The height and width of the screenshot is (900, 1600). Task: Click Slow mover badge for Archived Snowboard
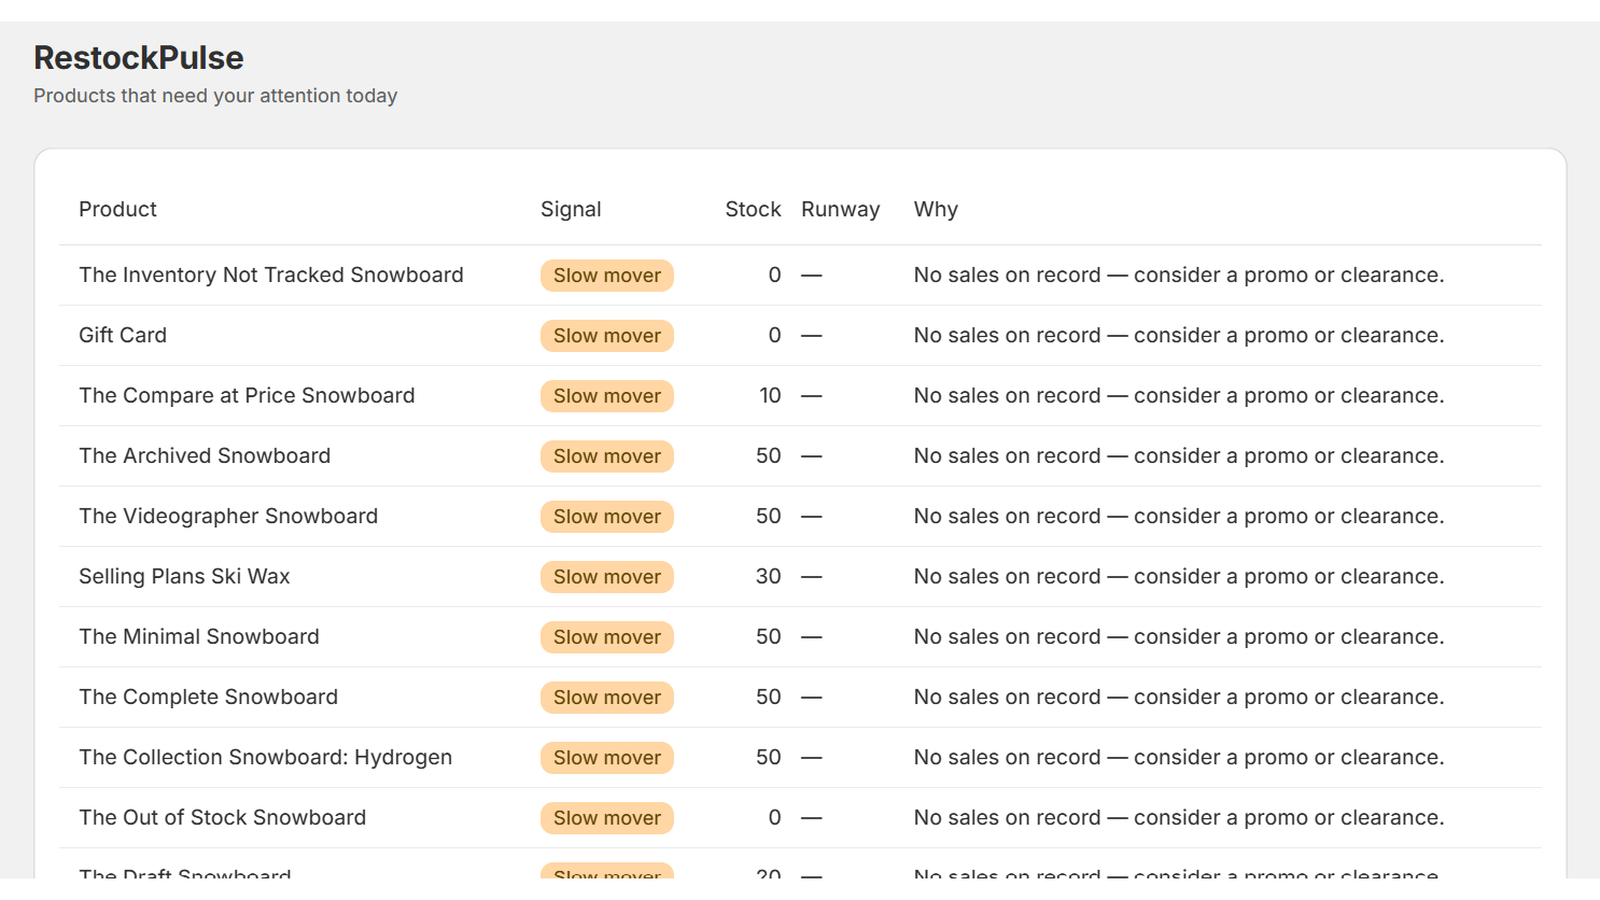[607, 456]
